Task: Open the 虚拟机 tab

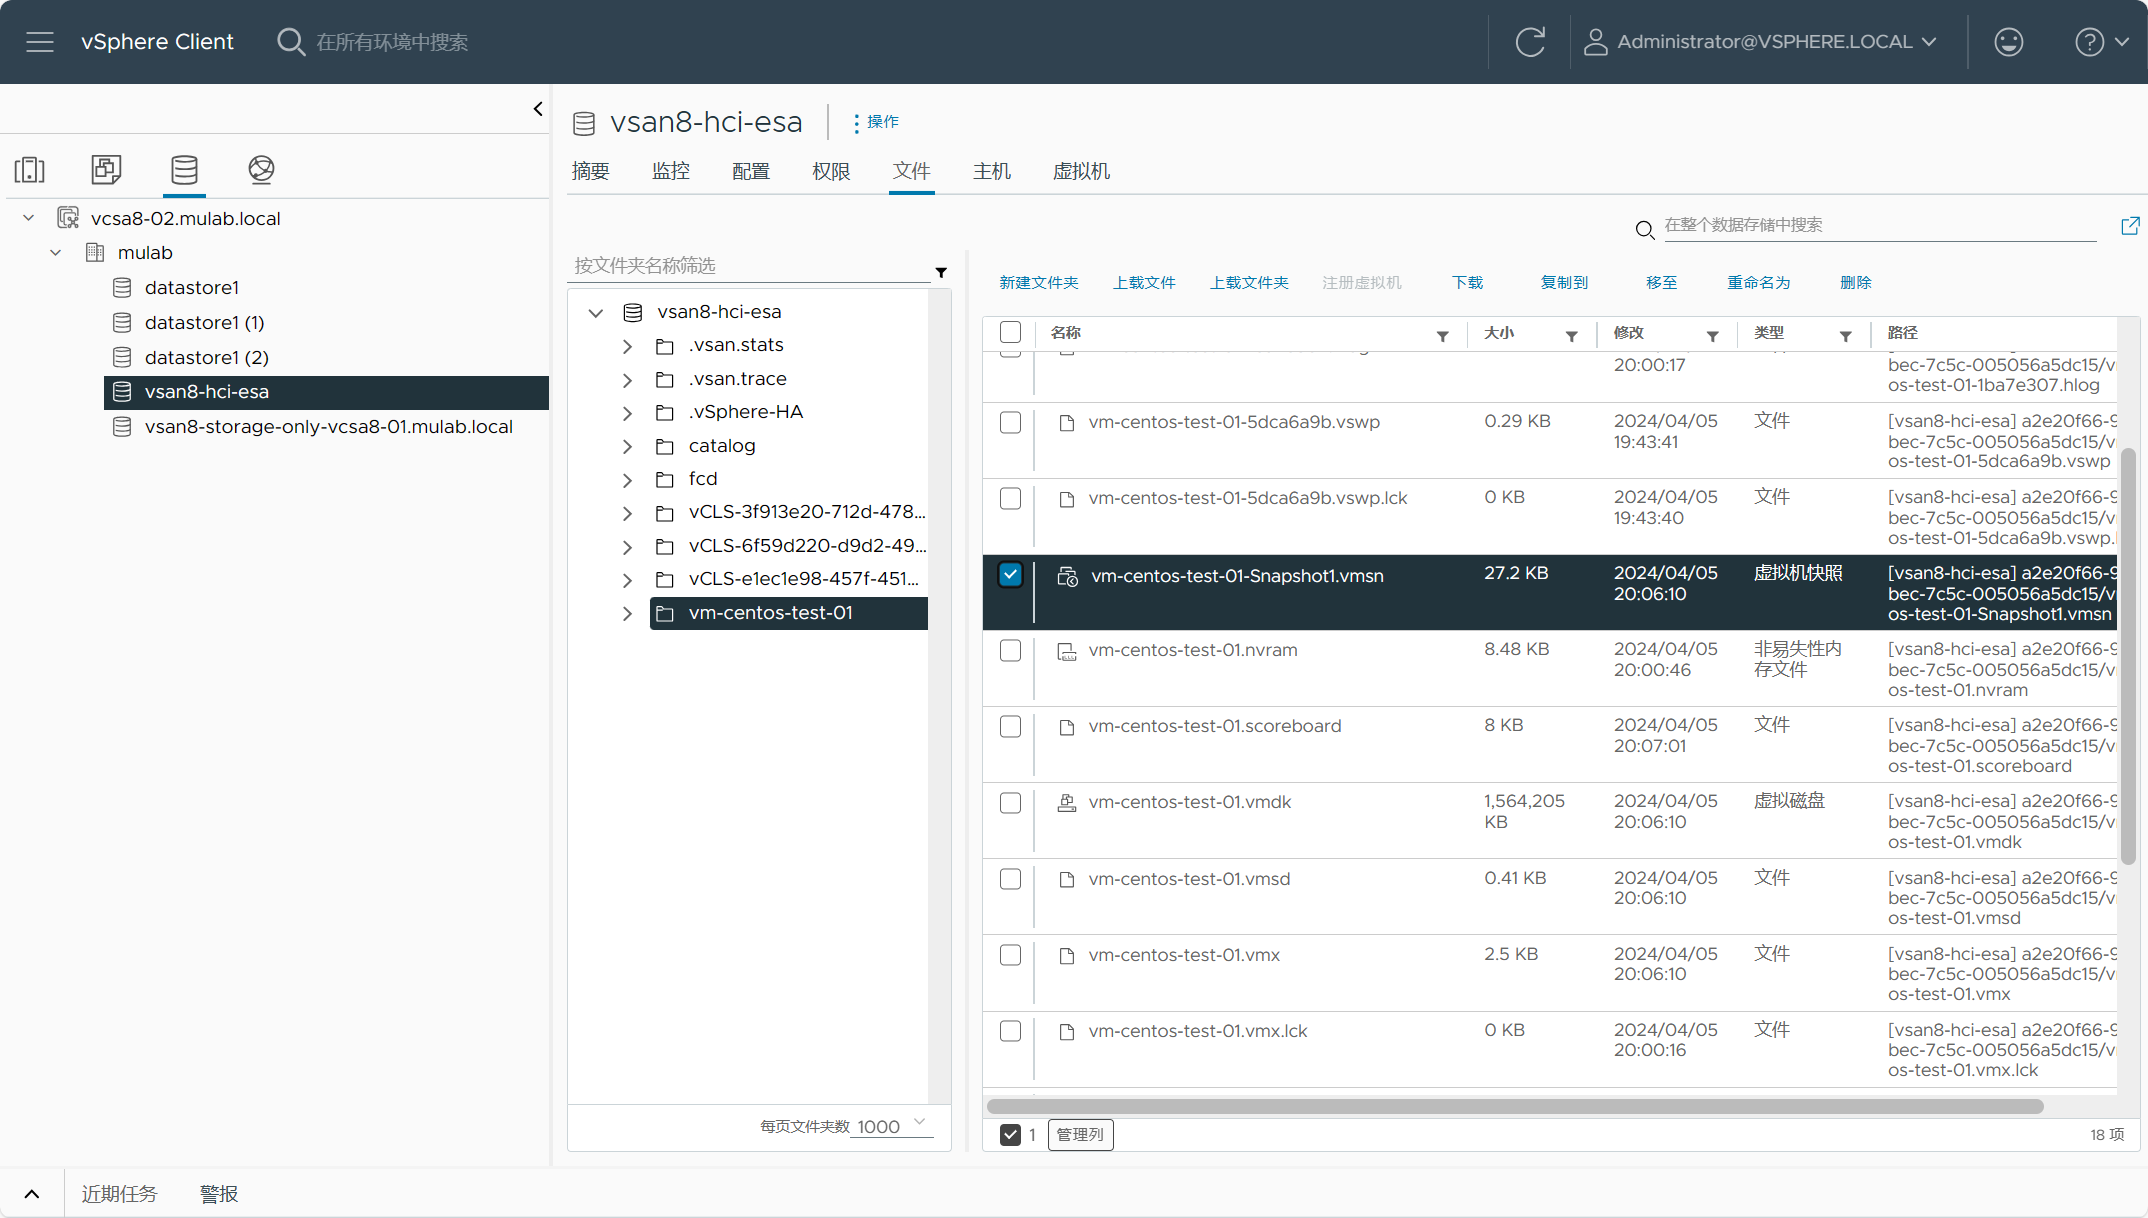Action: click(x=1082, y=171)
